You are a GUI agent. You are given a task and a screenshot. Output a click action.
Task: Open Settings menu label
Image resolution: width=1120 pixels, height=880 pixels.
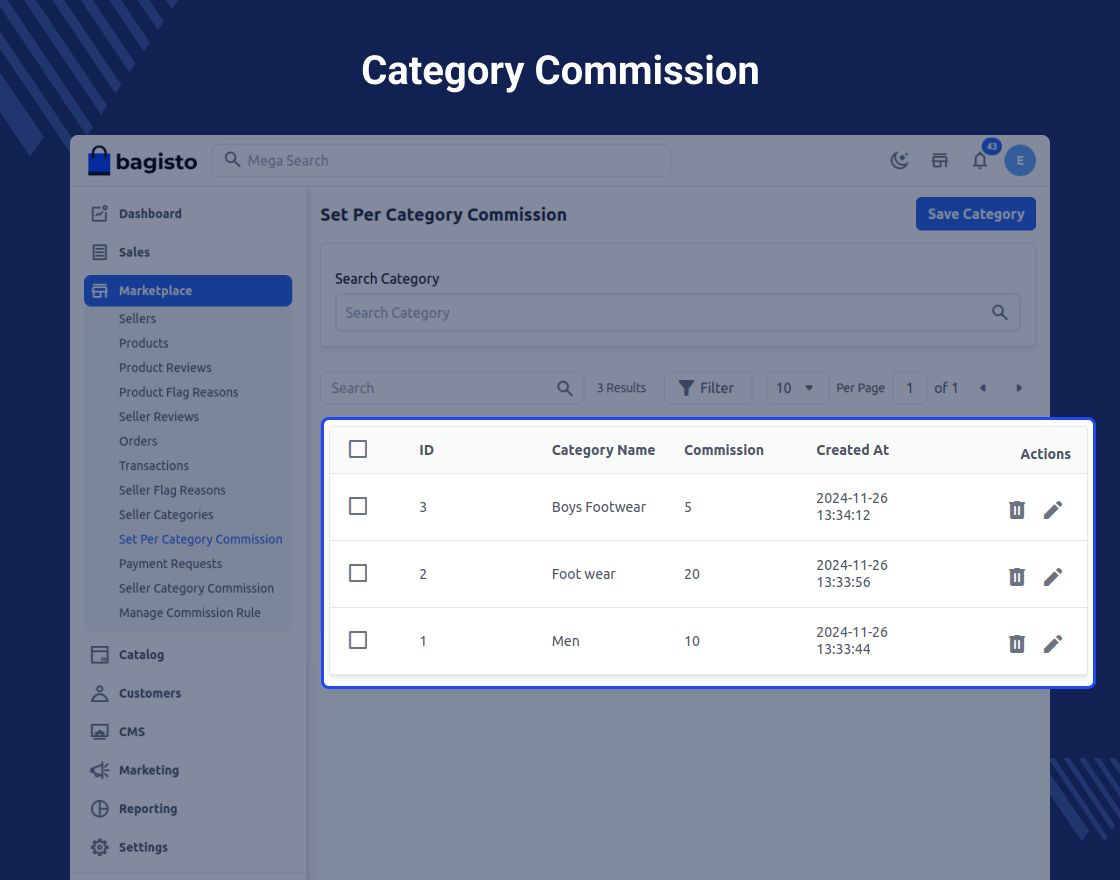click(x=143, y=847)
